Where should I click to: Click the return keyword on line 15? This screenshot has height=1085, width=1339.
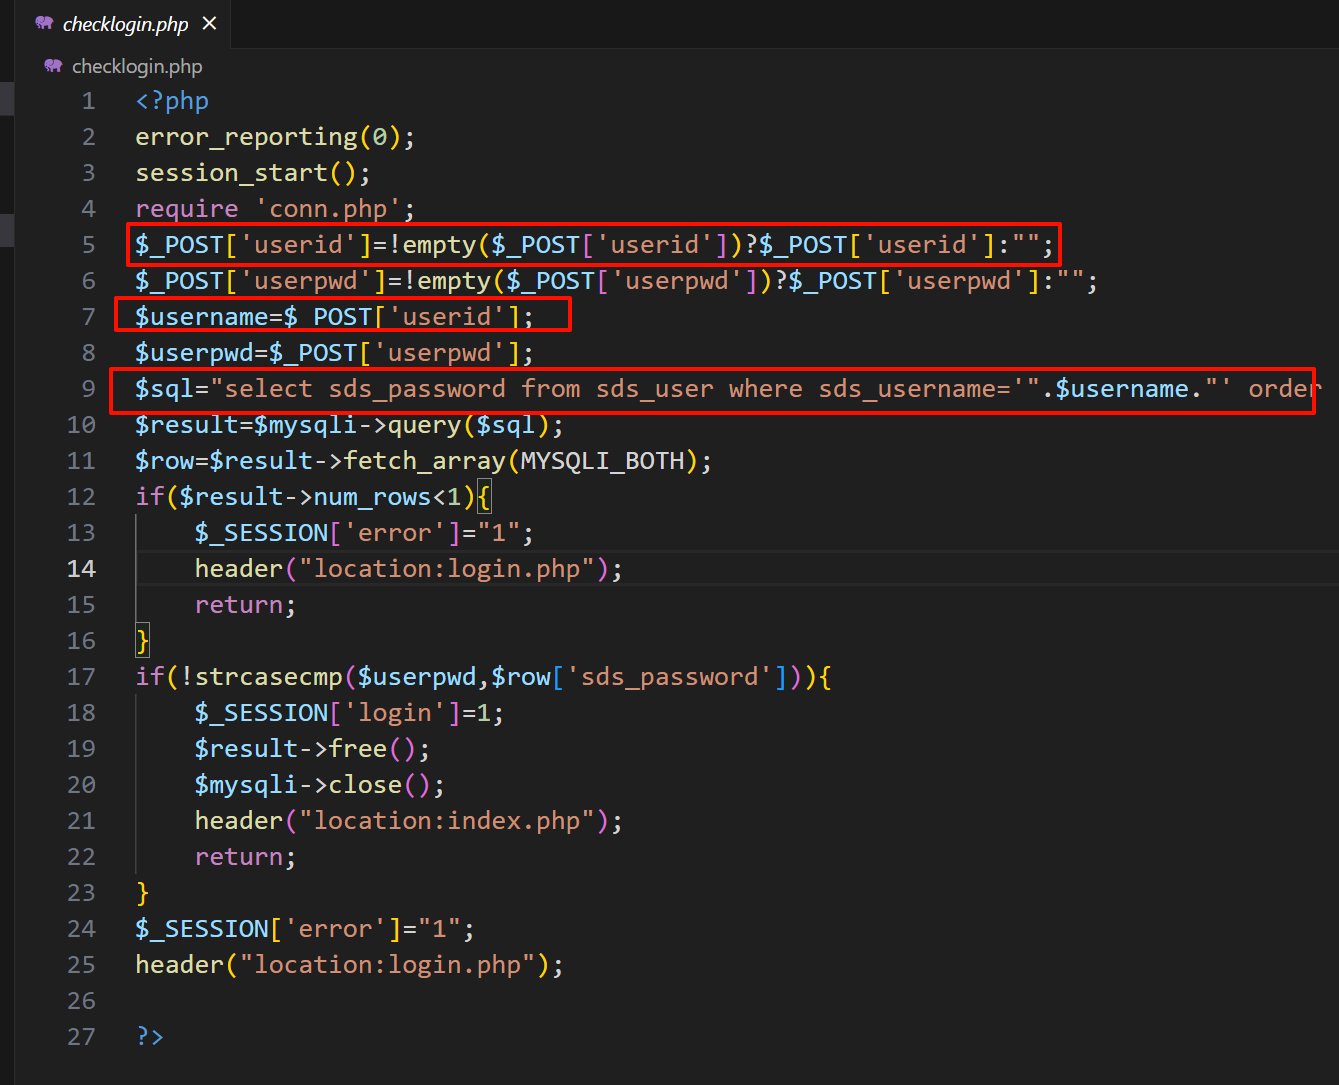[x=238, y=605]
